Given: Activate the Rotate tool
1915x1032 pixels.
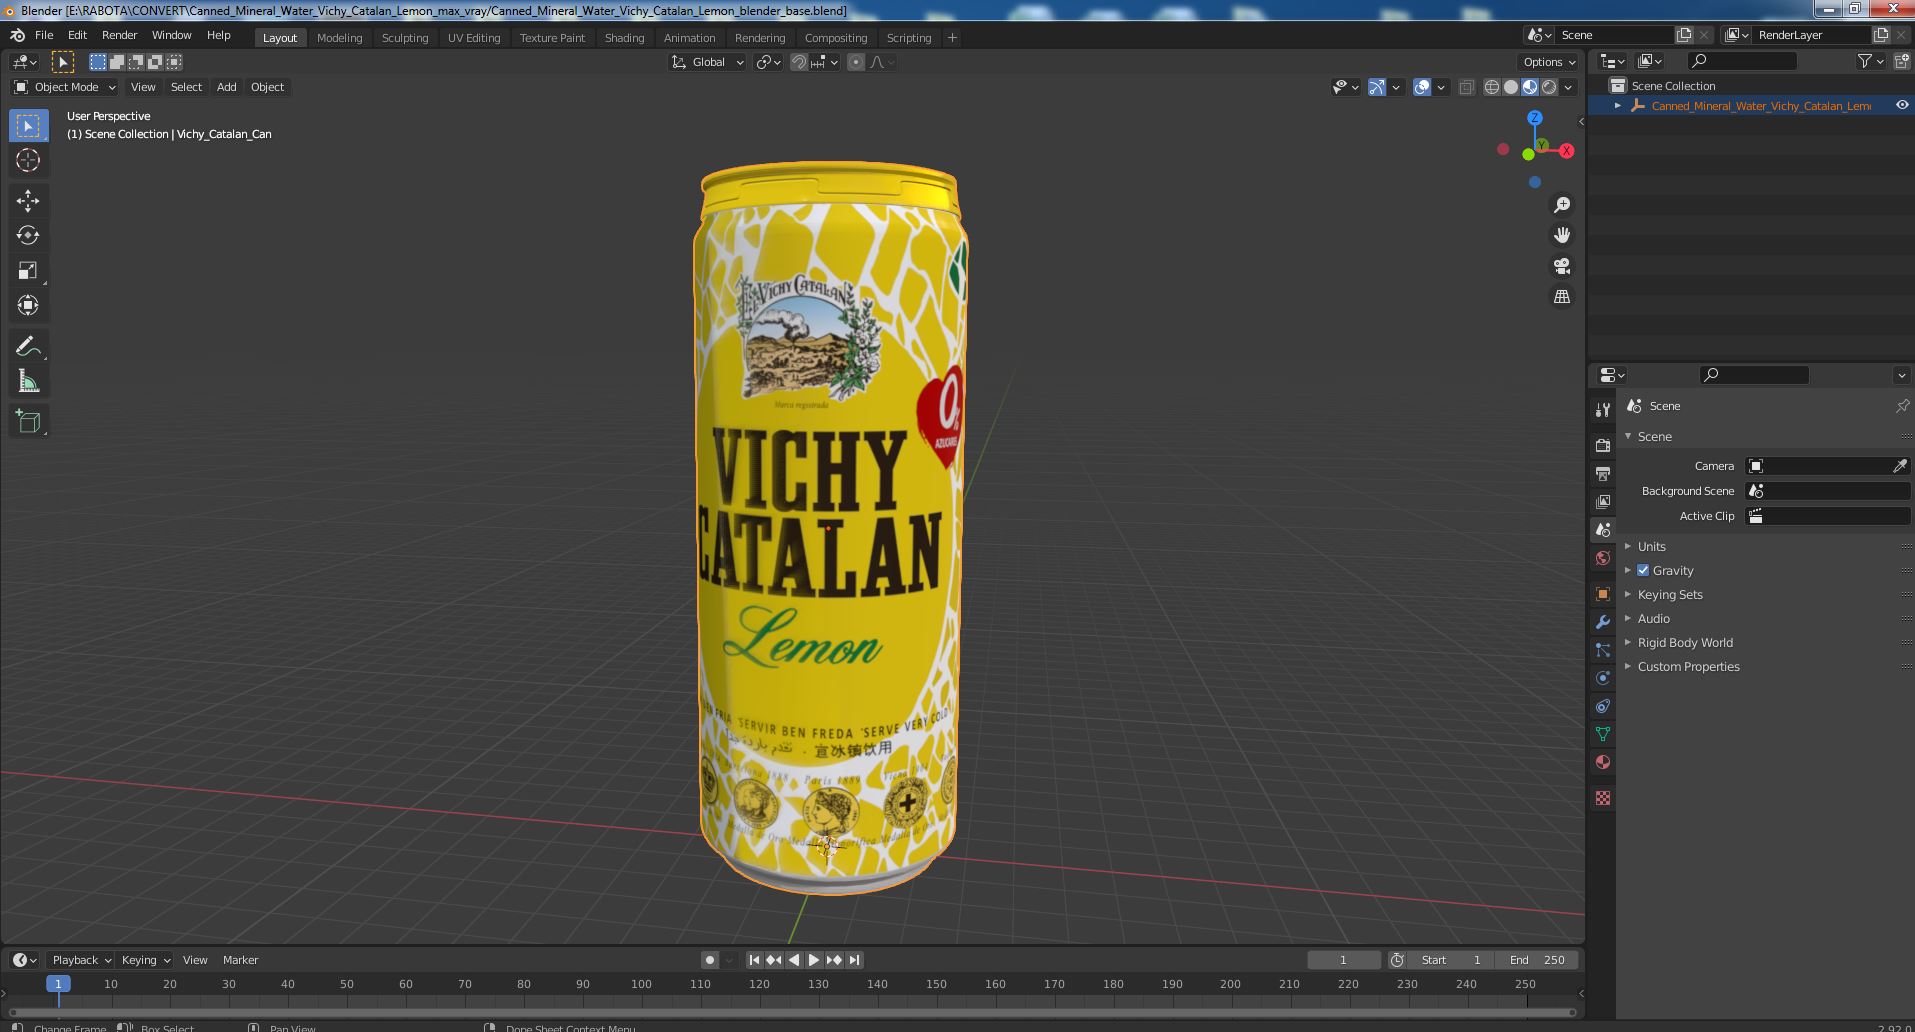Looking at the screenshot, I should (x=28, y=235).
